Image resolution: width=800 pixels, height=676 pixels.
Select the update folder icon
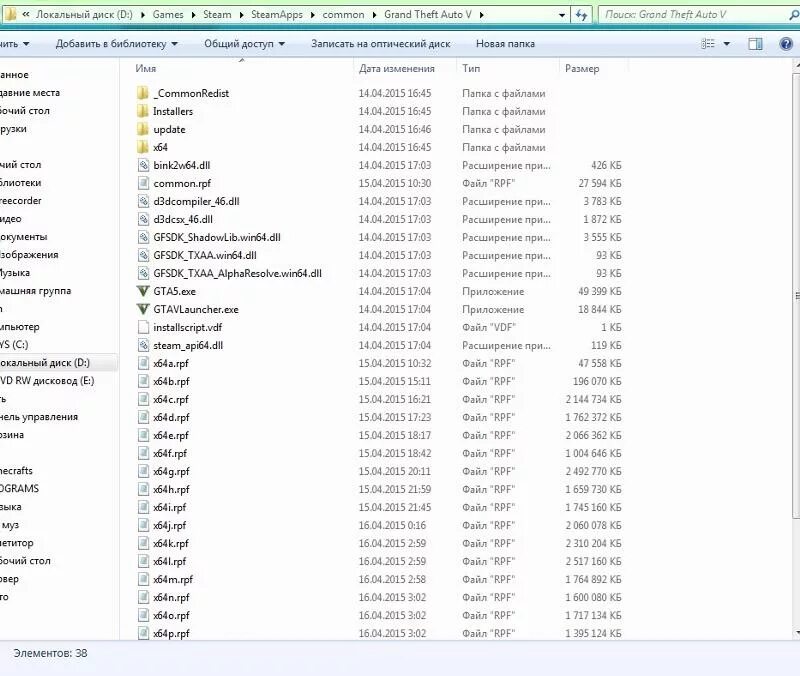(143, 129)
